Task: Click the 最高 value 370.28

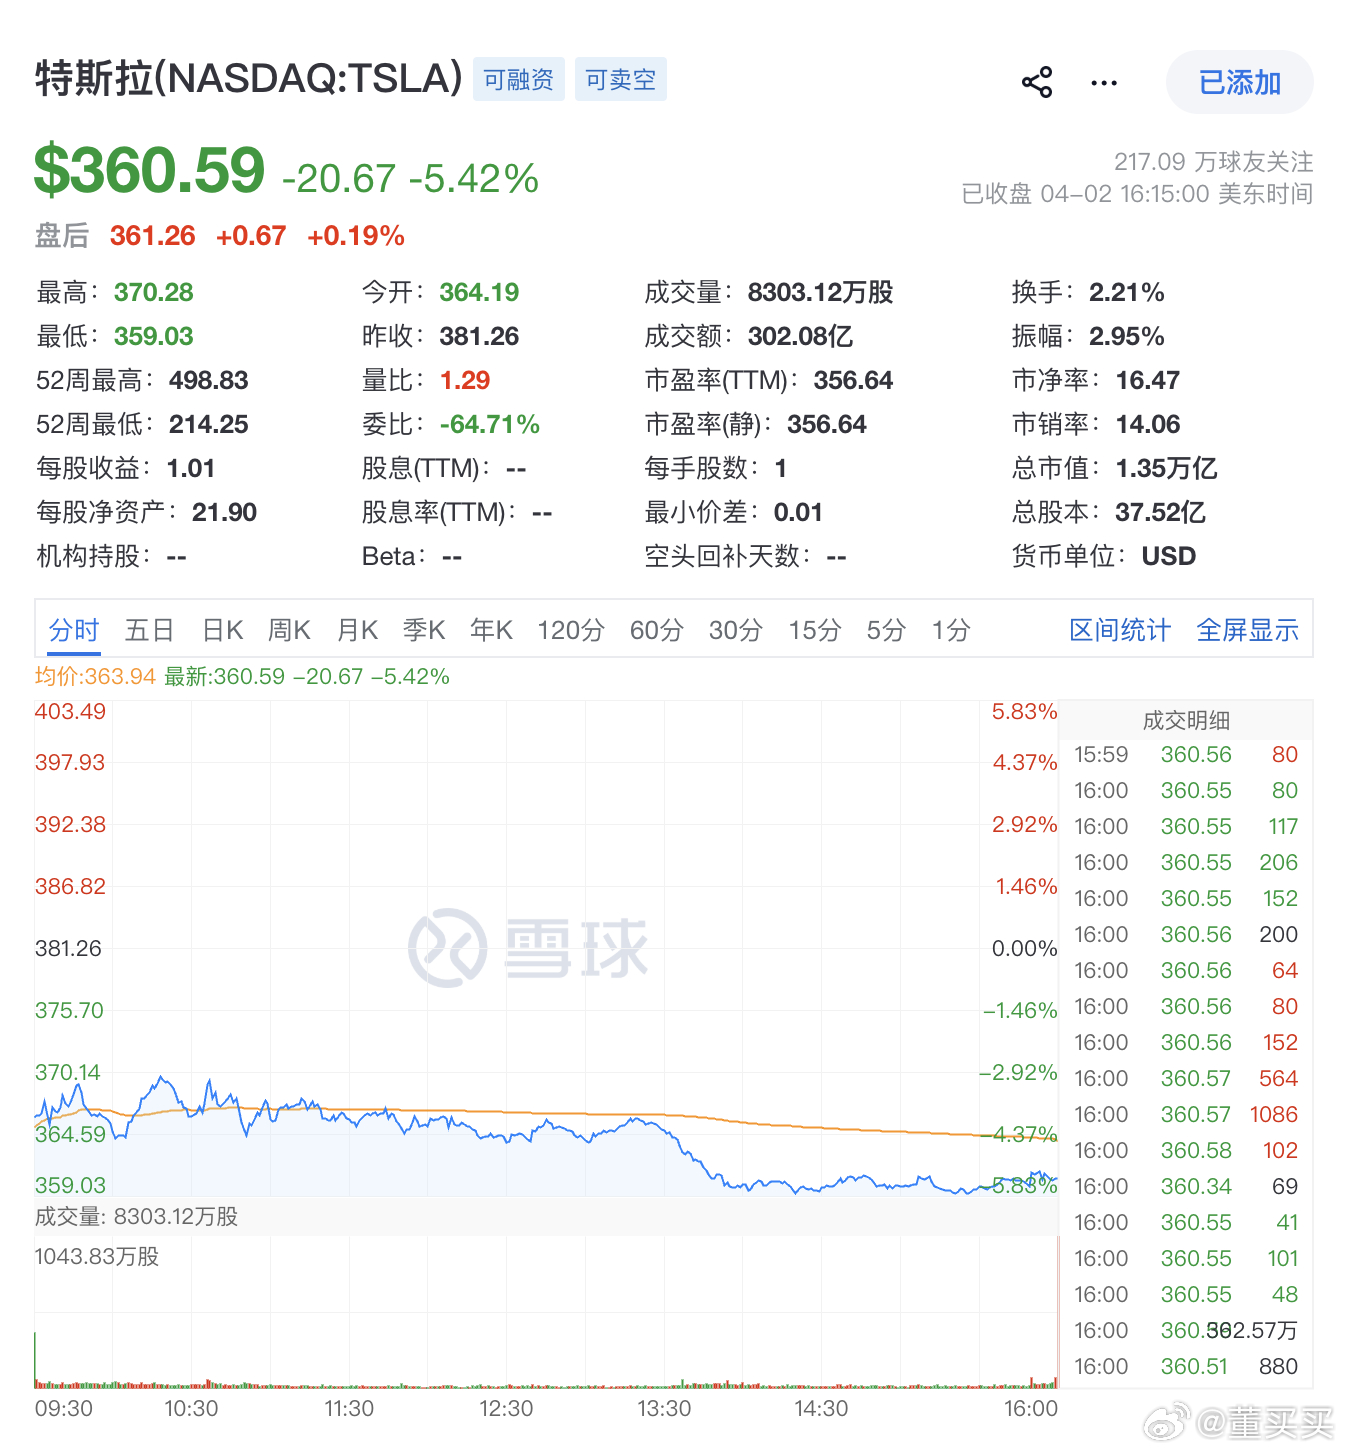Action: (x=153, y=292)
